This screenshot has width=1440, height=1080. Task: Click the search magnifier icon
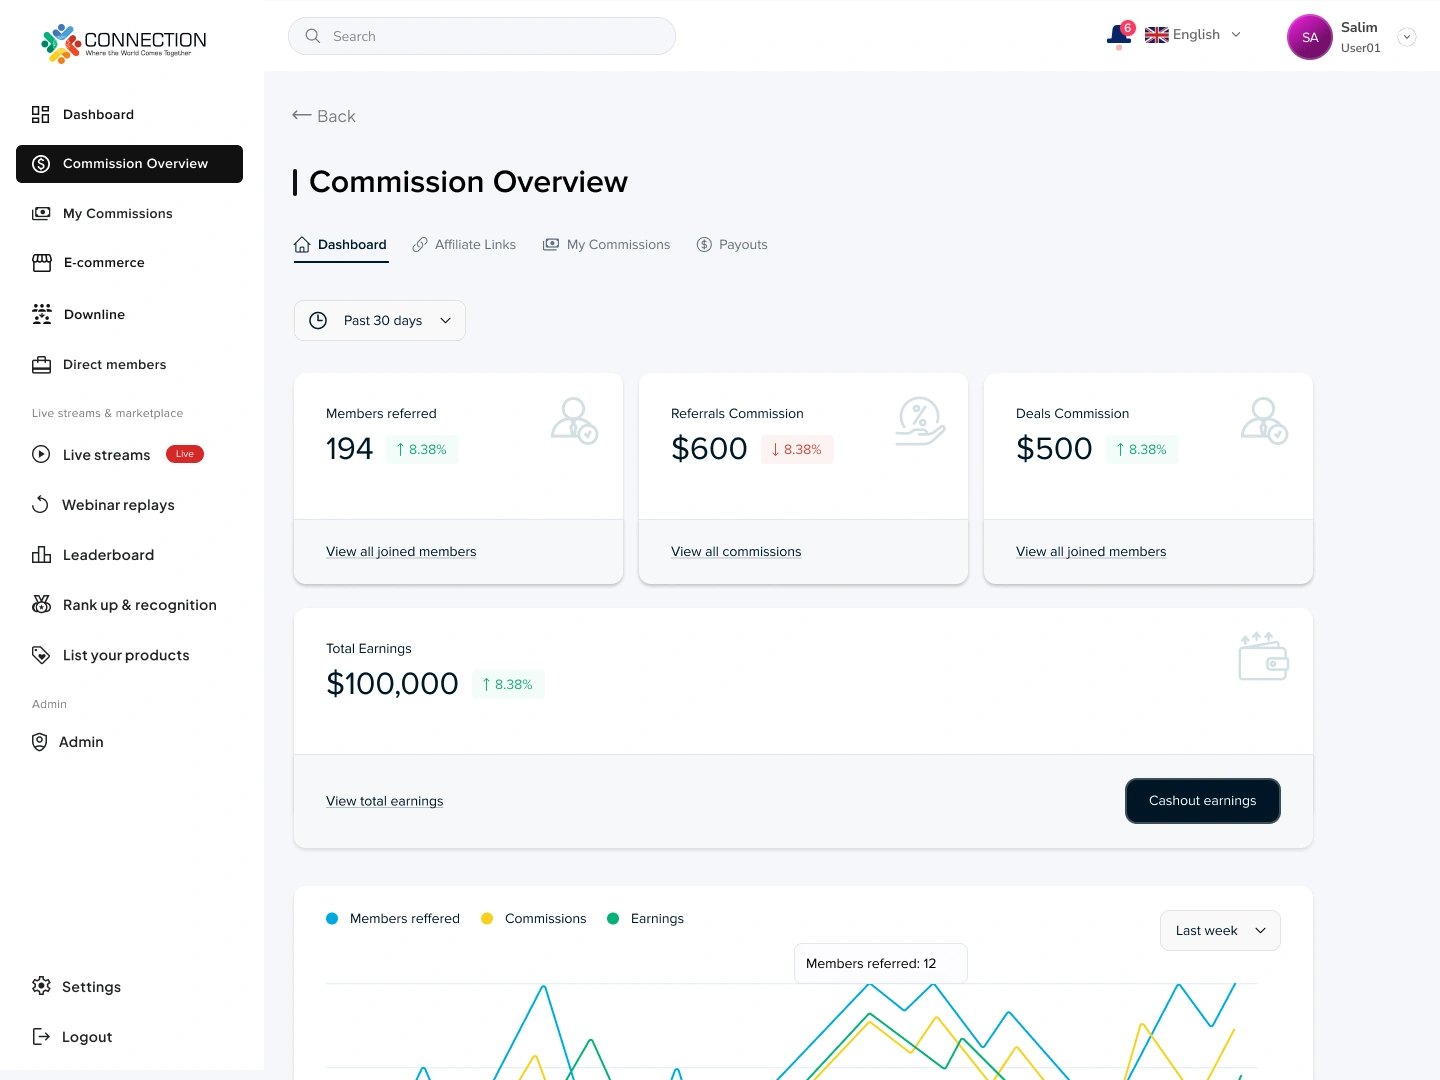click(x=313, y=36)
